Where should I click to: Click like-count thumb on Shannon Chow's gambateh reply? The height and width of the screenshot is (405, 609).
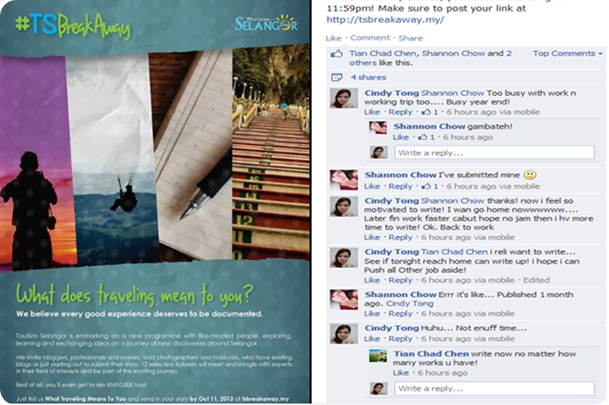[x=423, y=137]
